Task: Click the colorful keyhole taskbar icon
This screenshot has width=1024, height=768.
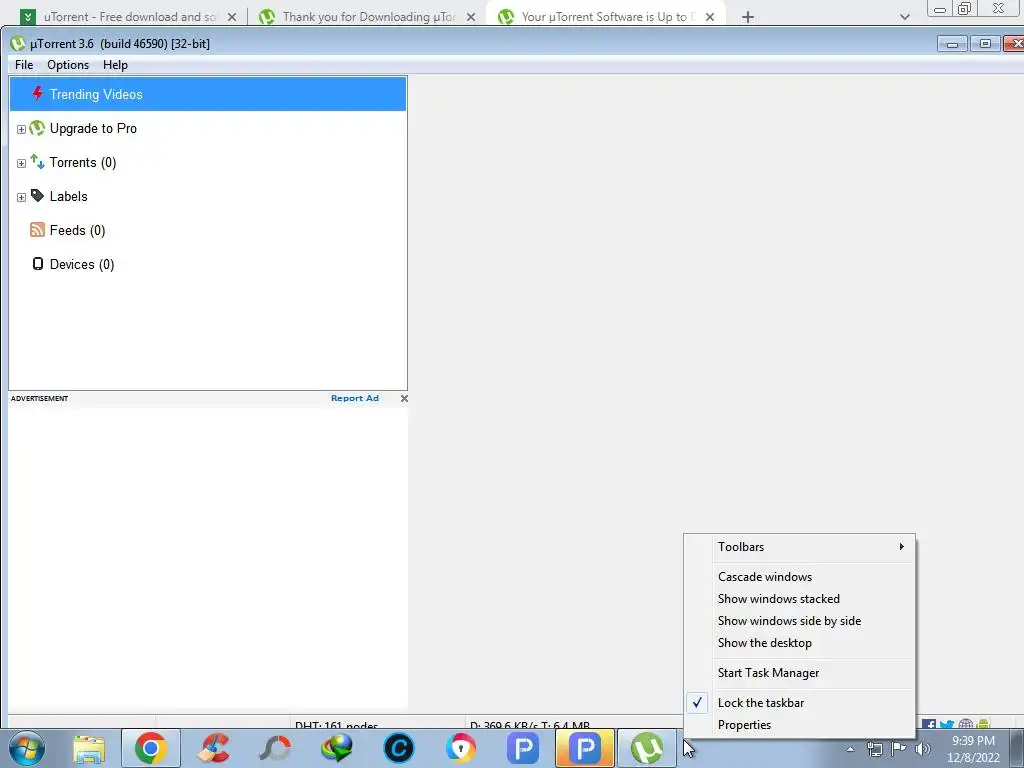Action: (461, 748)
